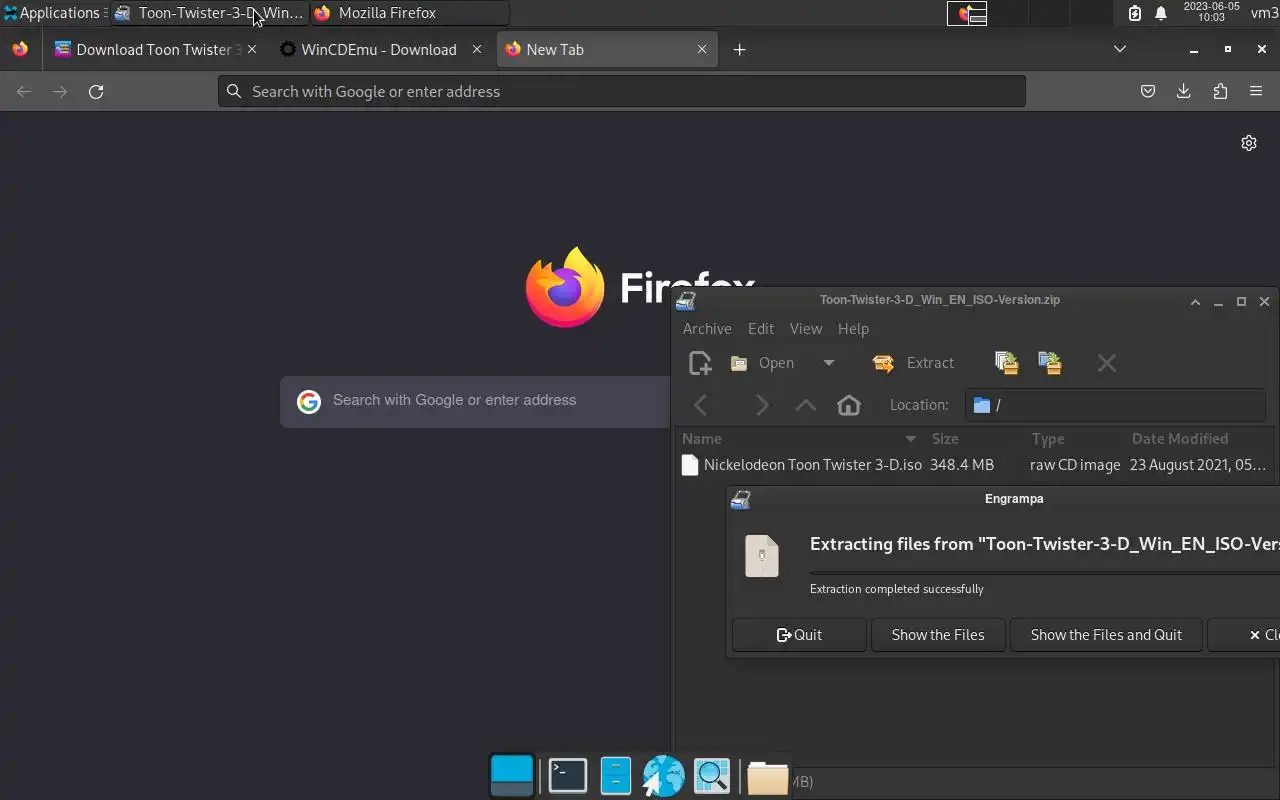1280x800 pixels.
Task: Open a new Firefox tab with plus
Action: pyautogui.click(x=739, y=49)
